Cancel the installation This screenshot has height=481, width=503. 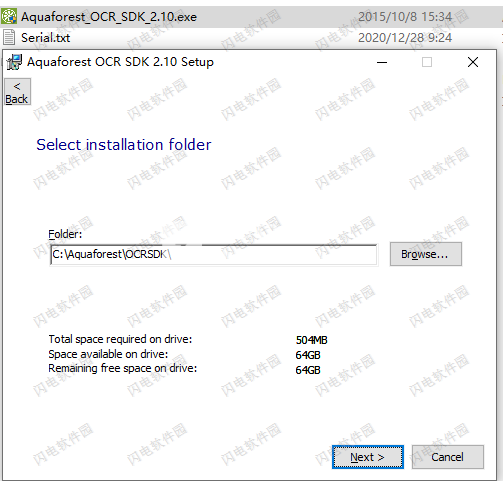[x=447, y=457]
